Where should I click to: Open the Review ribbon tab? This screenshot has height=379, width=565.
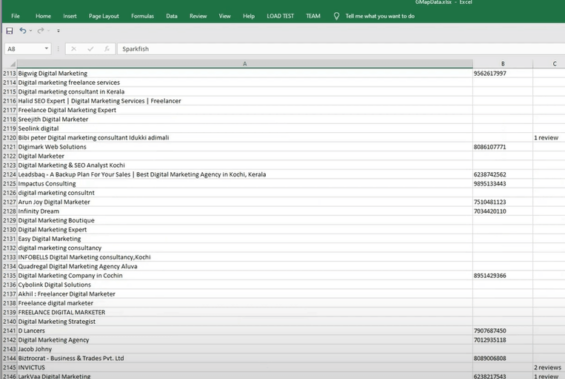(198, 16)
